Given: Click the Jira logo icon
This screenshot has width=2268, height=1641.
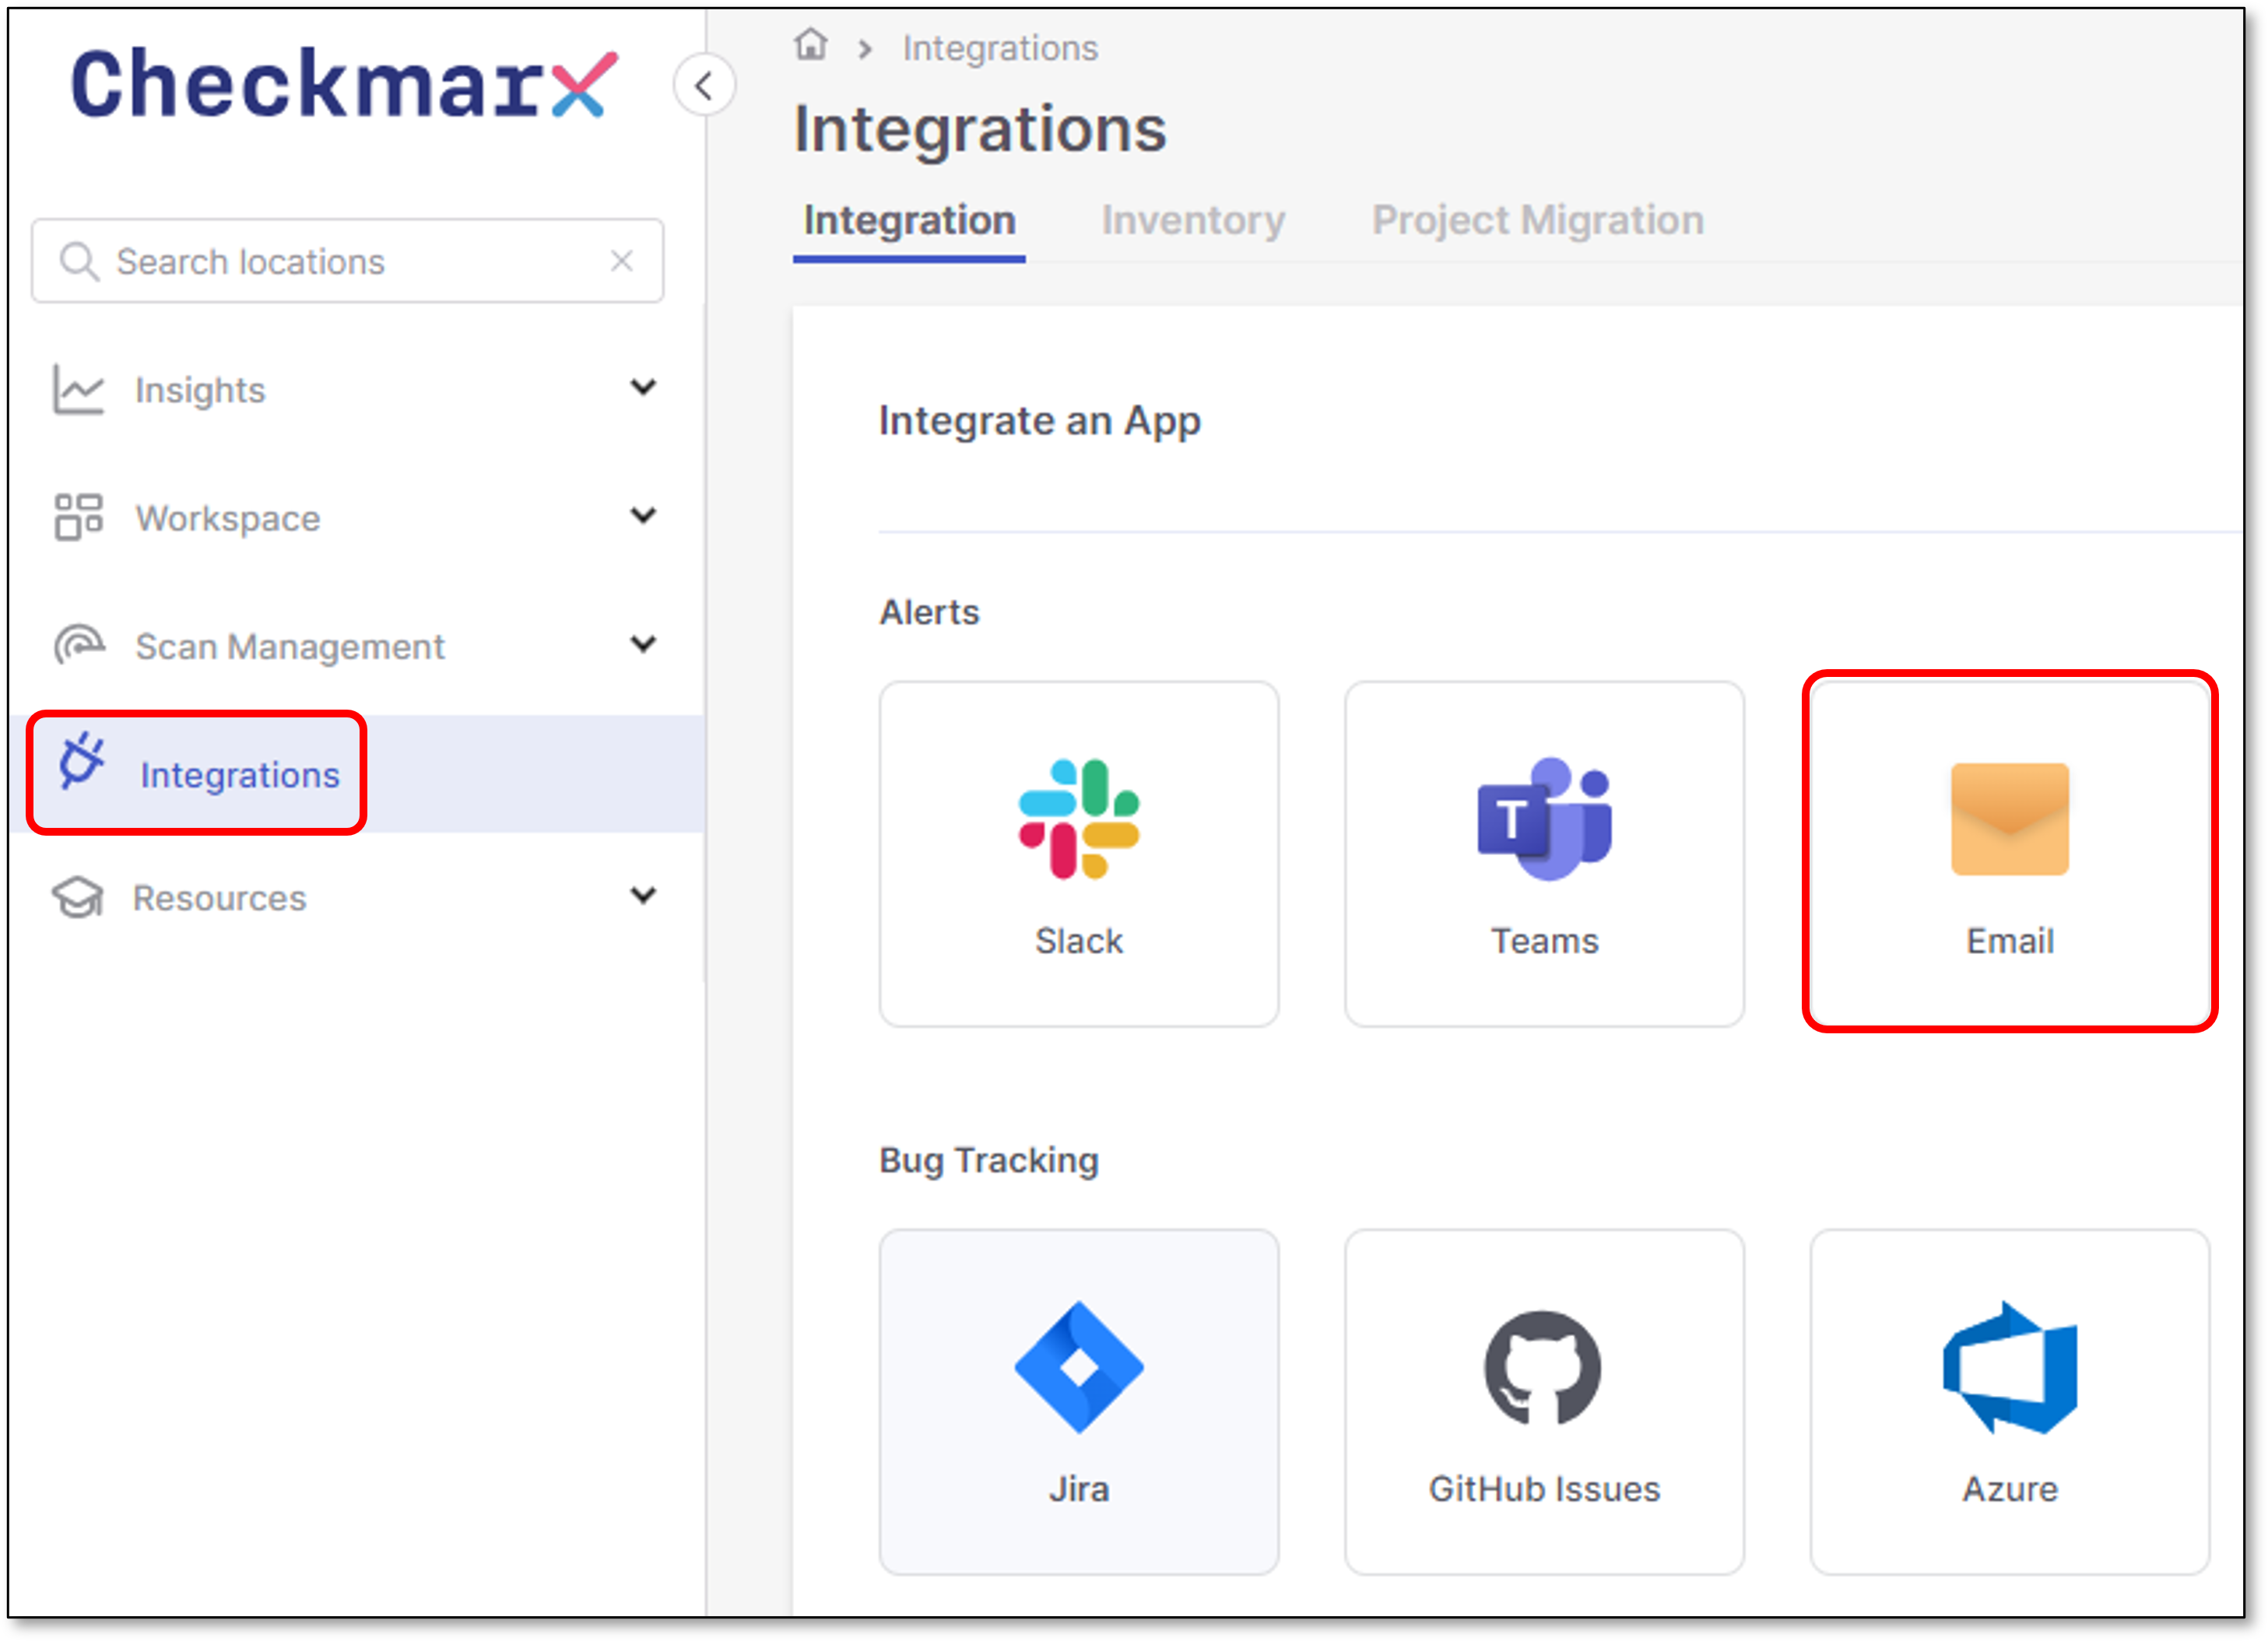Looking at the screenshot, I should coord(1079,1367).
